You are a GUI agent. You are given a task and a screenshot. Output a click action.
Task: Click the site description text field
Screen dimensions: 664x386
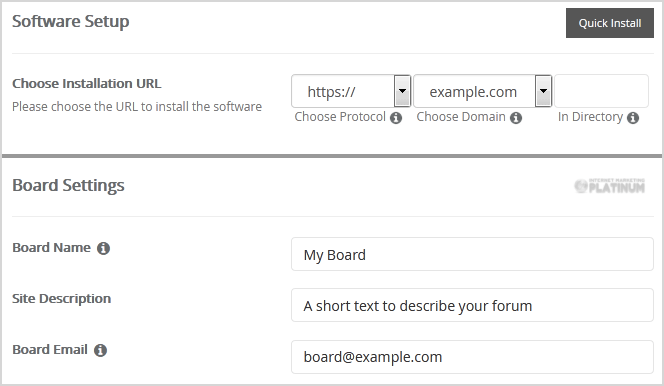[472, 305]
